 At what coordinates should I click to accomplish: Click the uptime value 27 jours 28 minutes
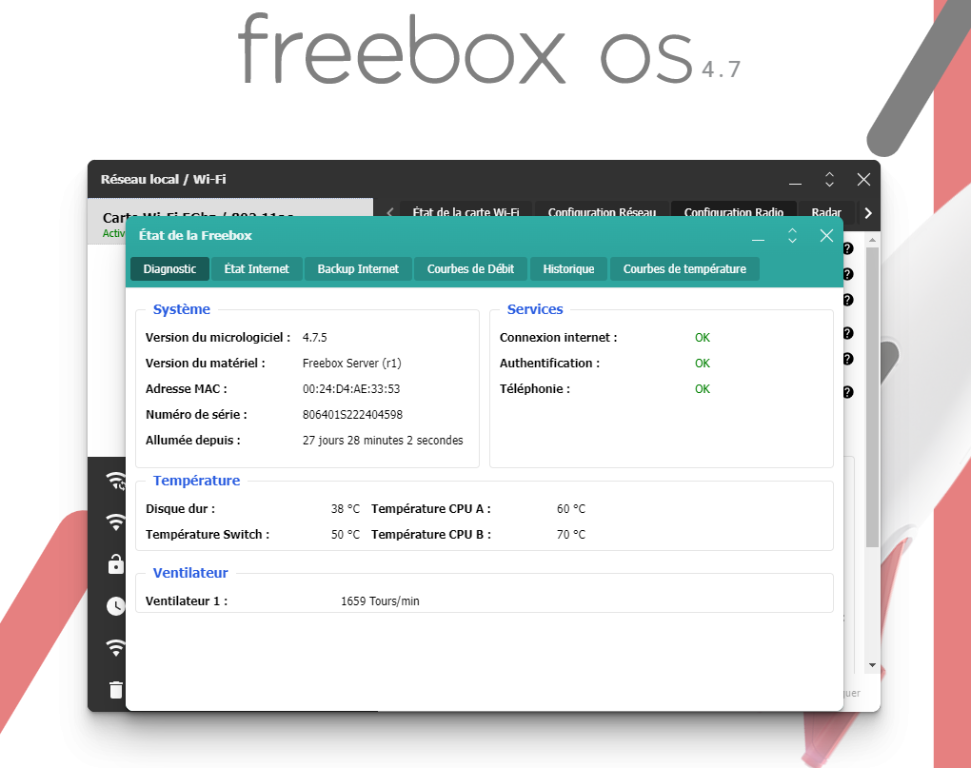(383, 440)
